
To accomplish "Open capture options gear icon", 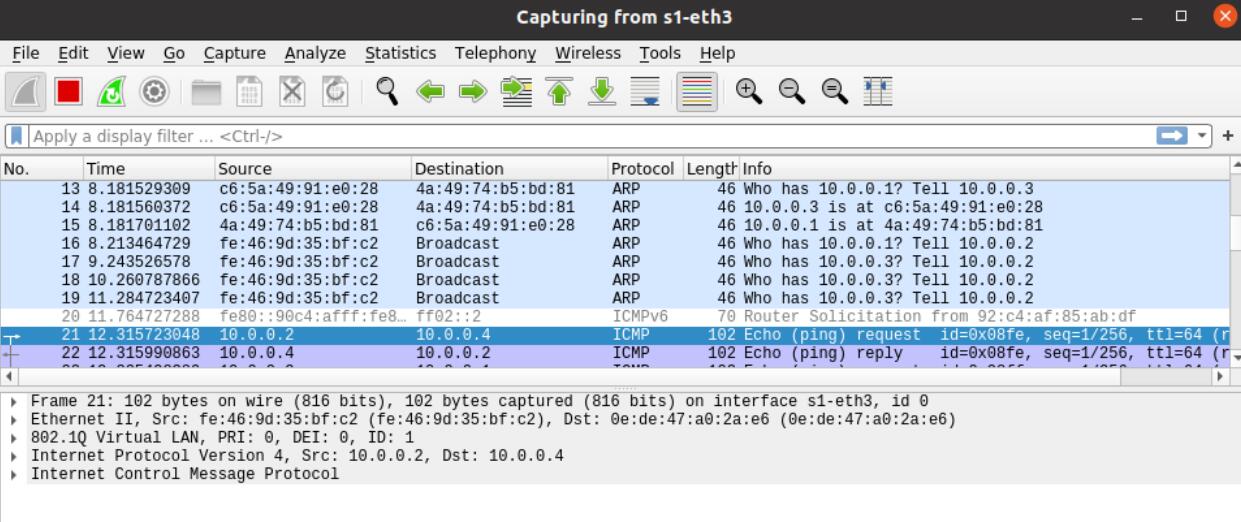I will 154,93.
